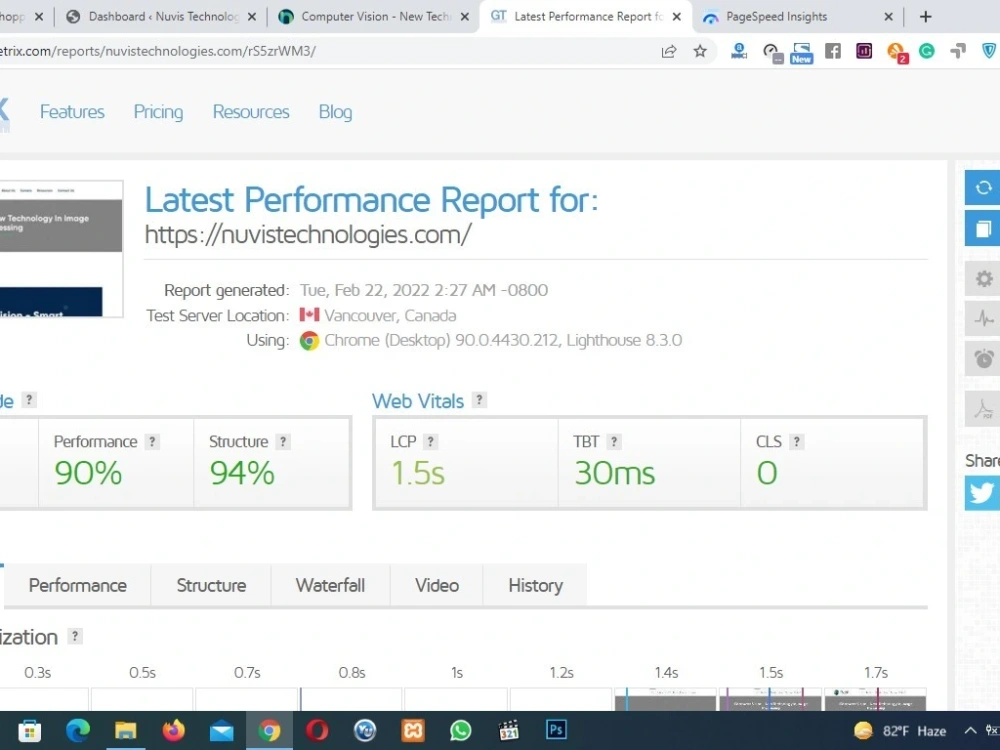Click the nuvistechnologies.com report URL
The height and width of the screenshot is (750, 1000).
pos(308,234)
